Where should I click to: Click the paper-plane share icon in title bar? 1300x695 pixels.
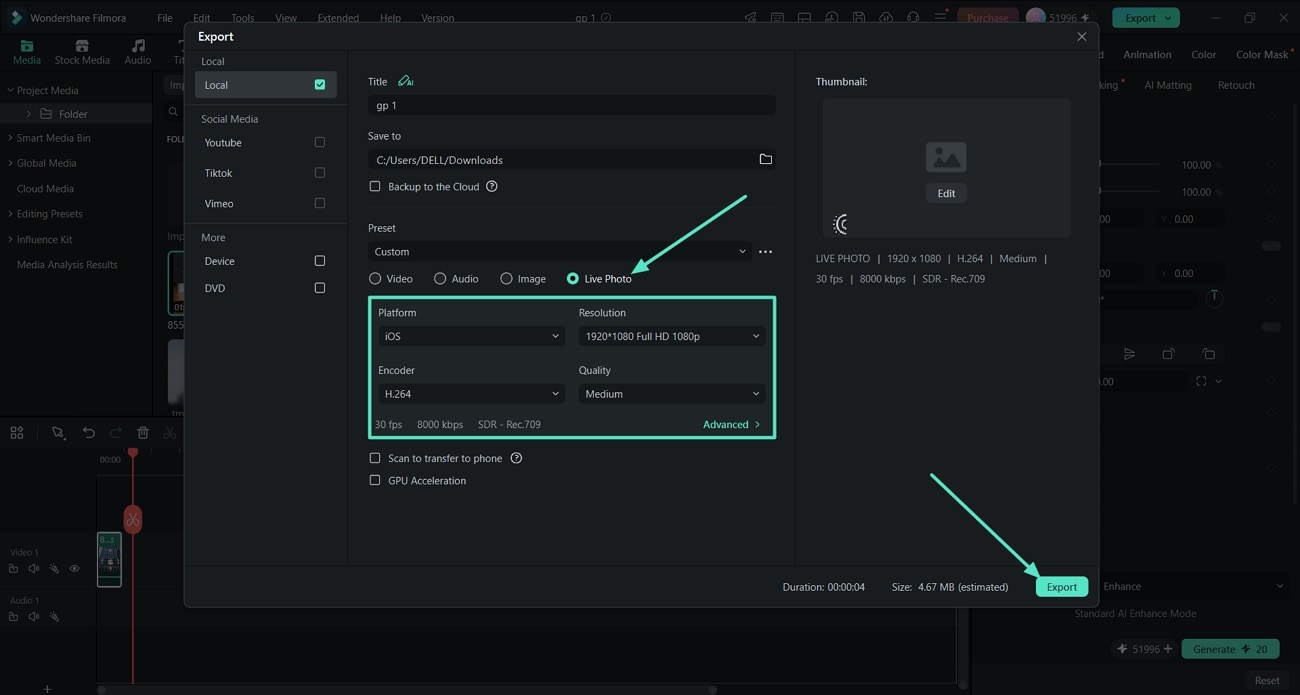(750, 17)
